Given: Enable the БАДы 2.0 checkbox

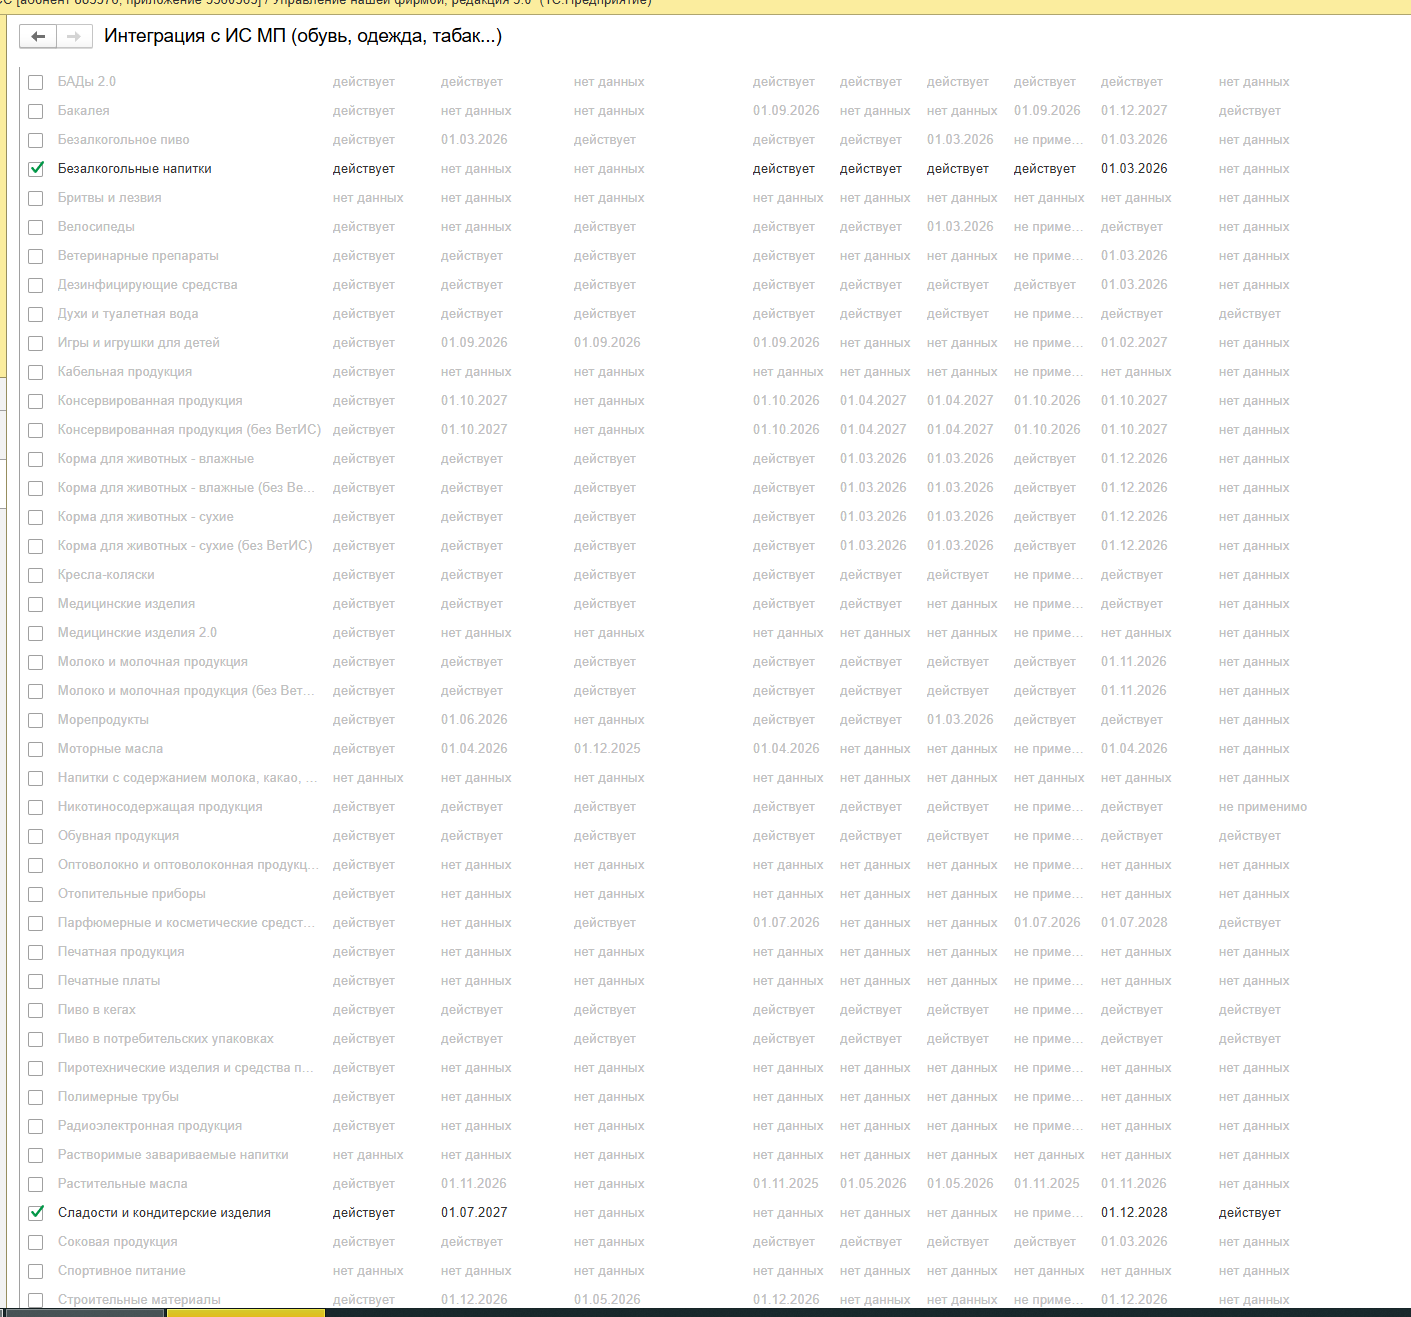Looking at the screenshot, I should click(x=36, y=82).
